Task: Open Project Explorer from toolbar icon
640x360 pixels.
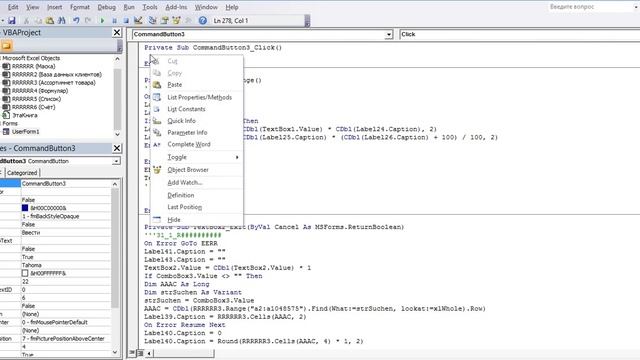Action: pos(153,20)
